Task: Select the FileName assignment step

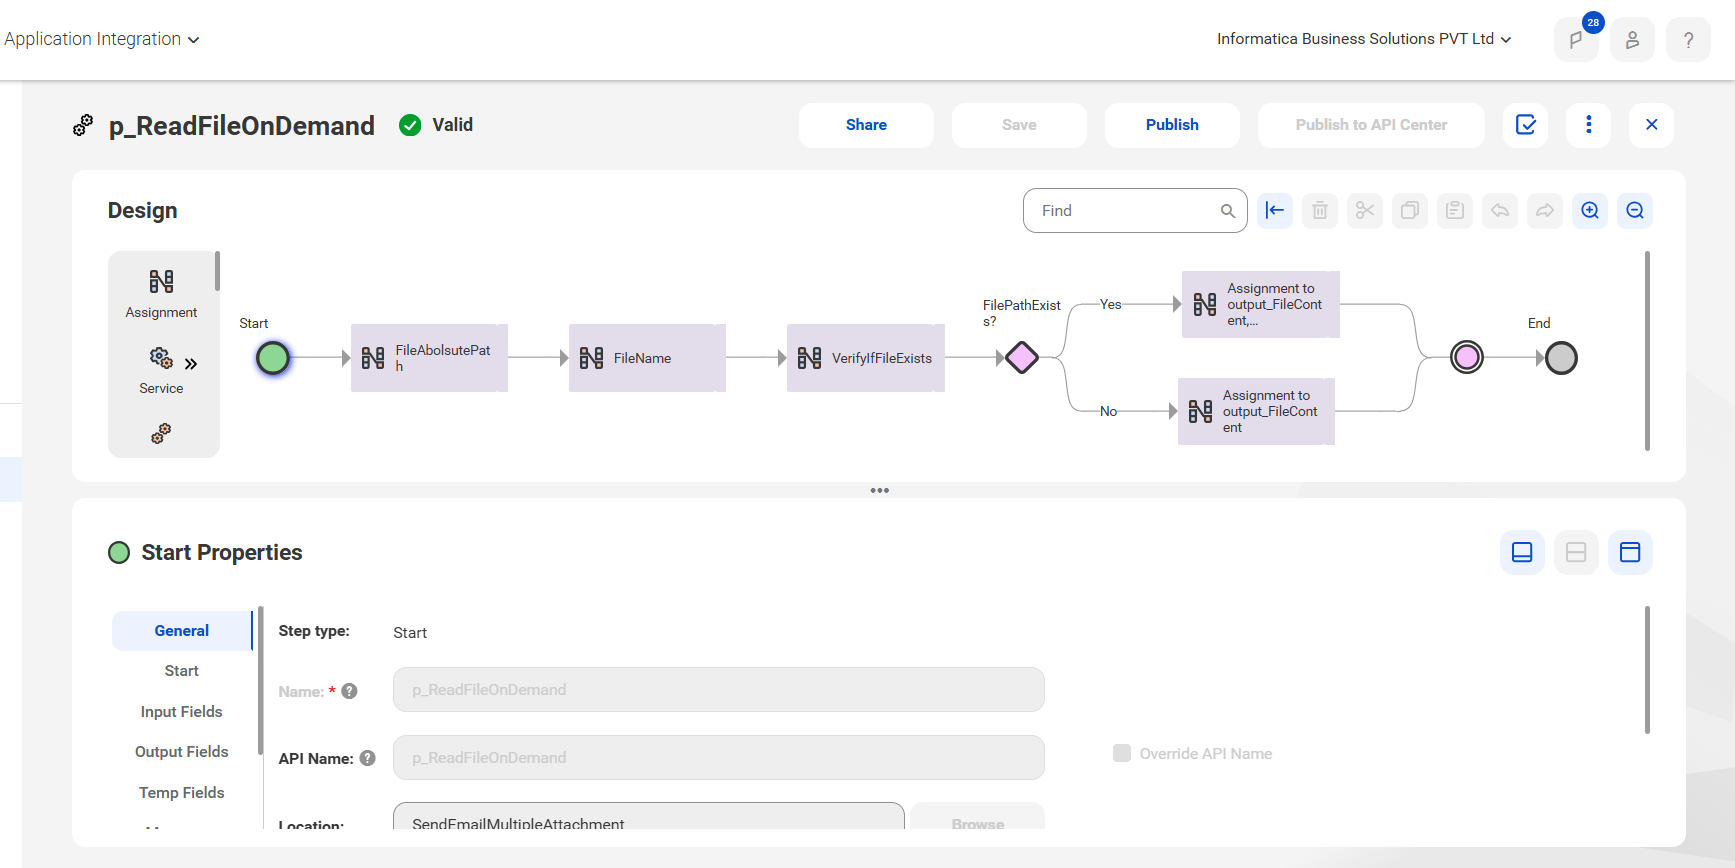Action: point(647,358)
